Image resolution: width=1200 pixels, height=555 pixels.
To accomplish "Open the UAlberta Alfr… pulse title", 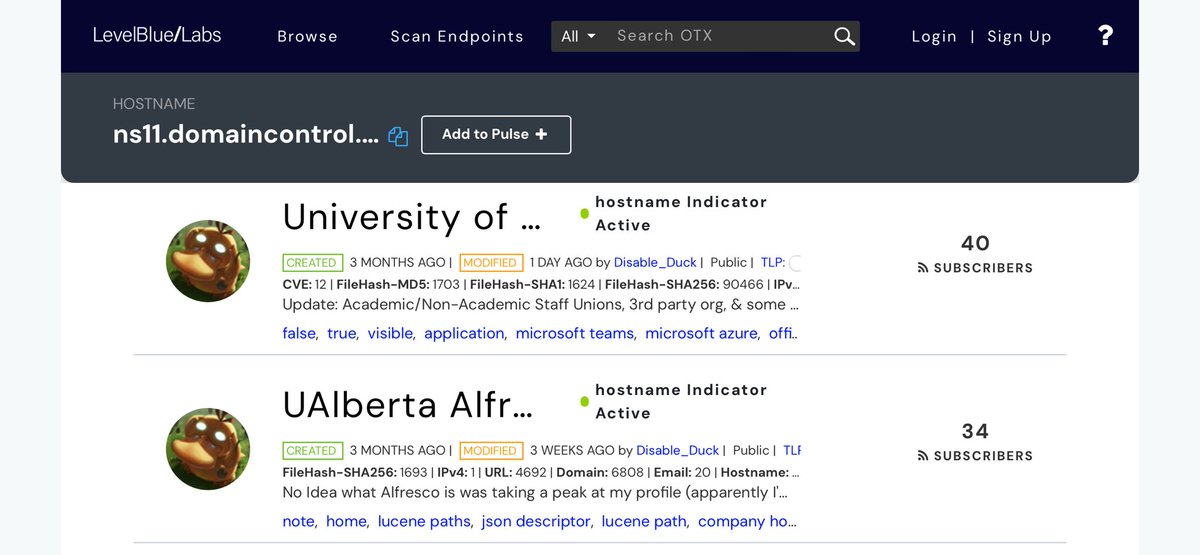I will 407,405.
